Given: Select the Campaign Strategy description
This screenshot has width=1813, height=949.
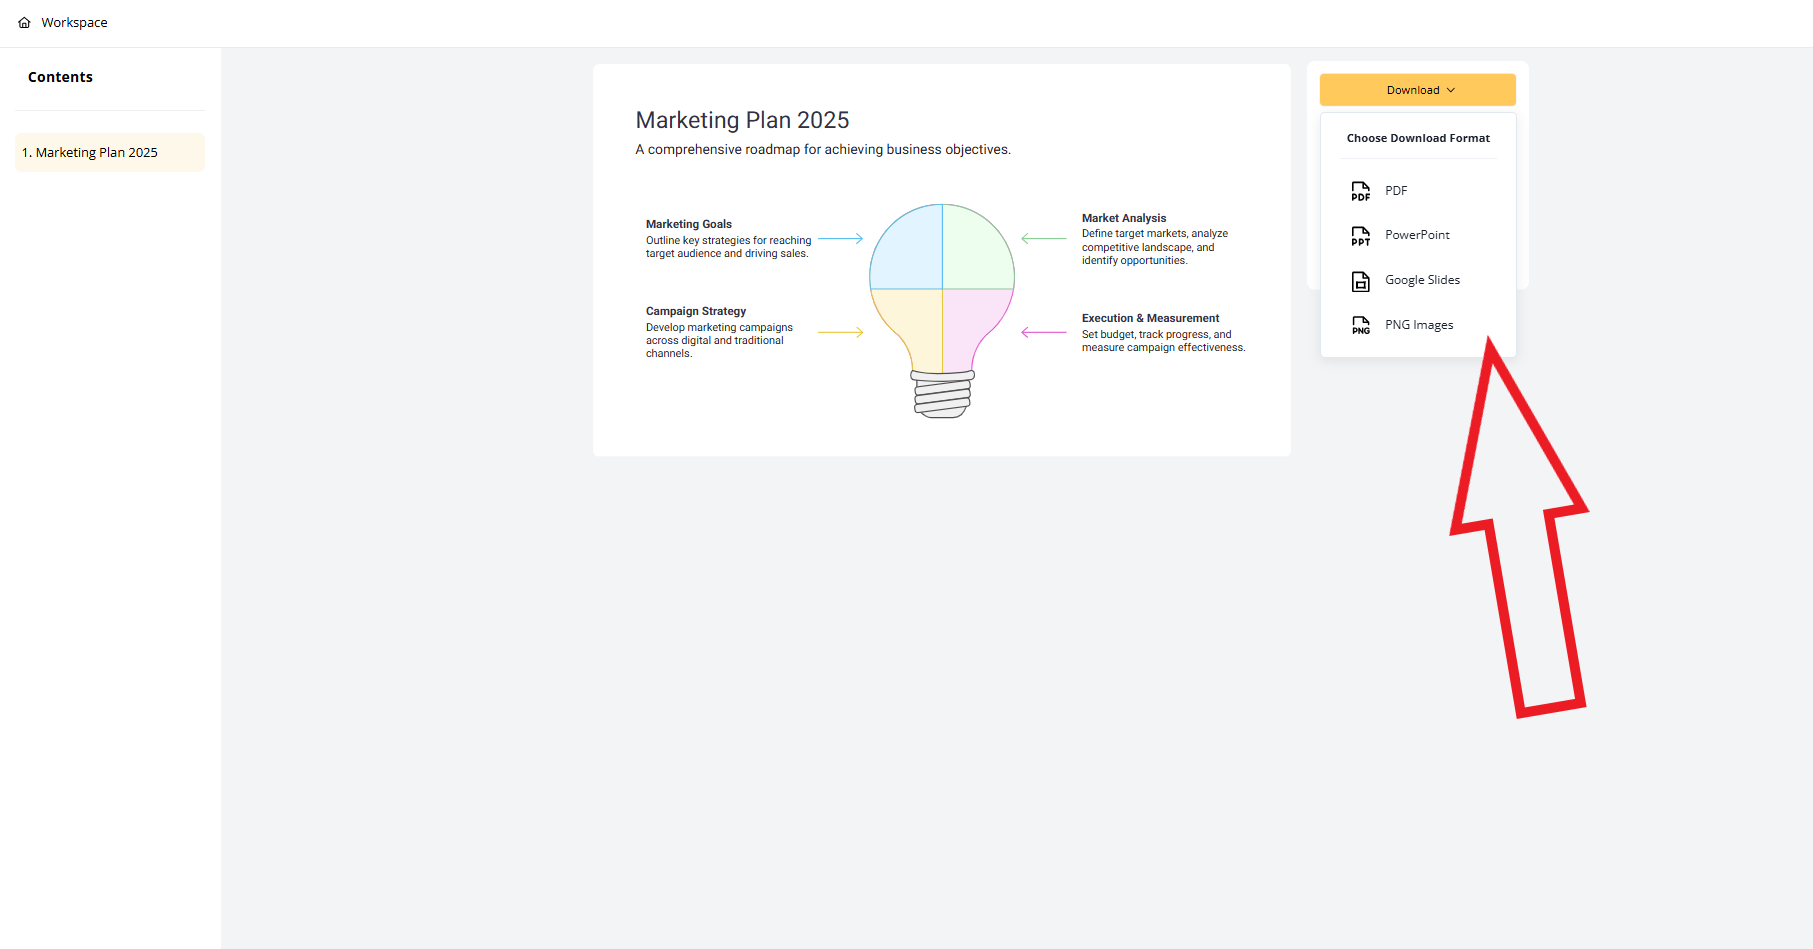Looking at the screenshot, I should tap(719, 339).
